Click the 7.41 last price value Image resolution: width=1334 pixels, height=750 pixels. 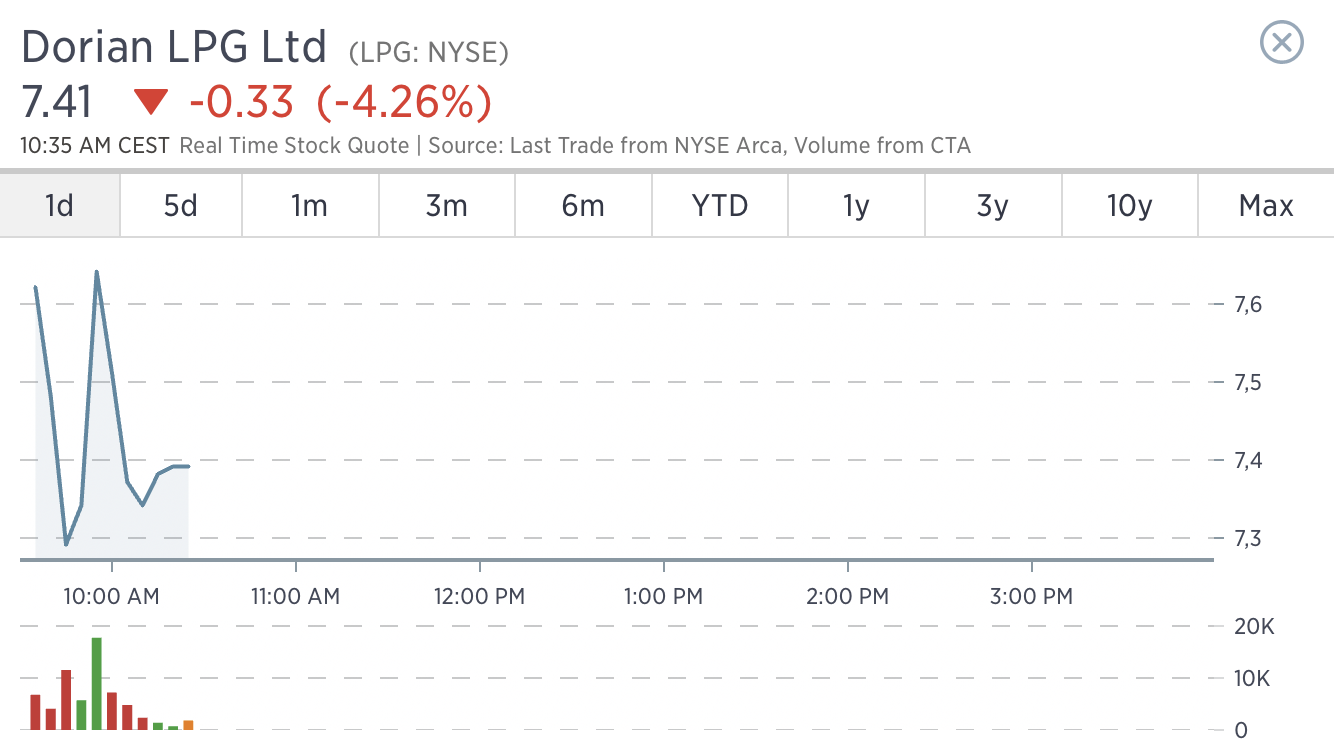pyautogui.click(x=56, y=102)
